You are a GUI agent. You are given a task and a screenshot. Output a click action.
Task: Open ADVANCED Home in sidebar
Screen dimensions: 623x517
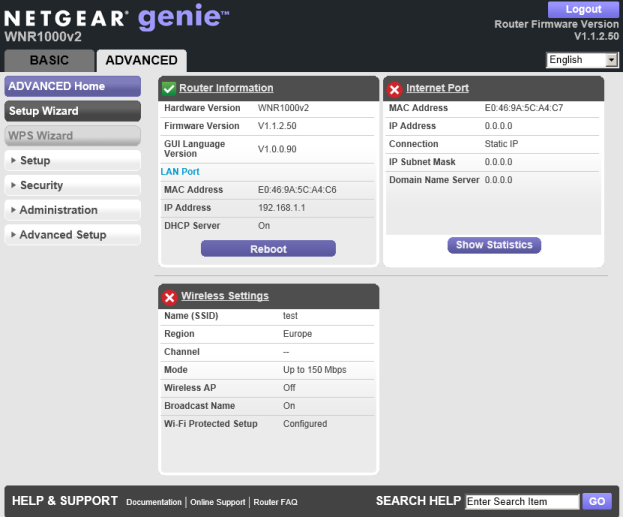tap(72, 86)
